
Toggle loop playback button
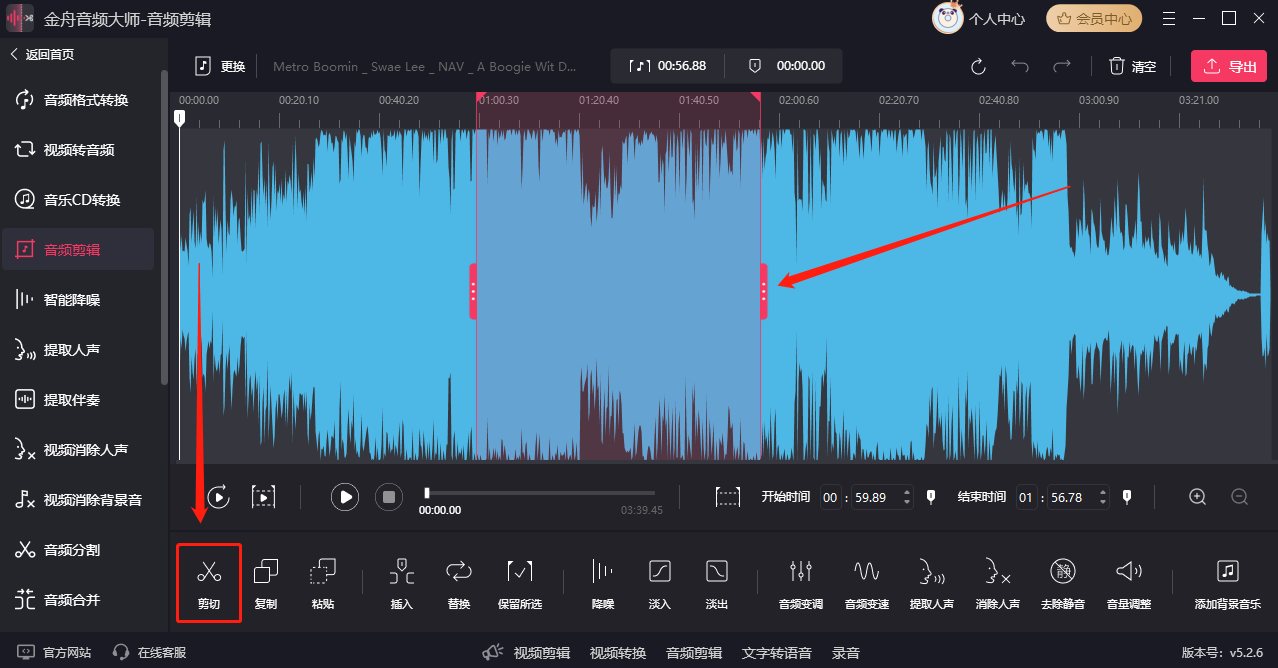click(x=219, y=497)
